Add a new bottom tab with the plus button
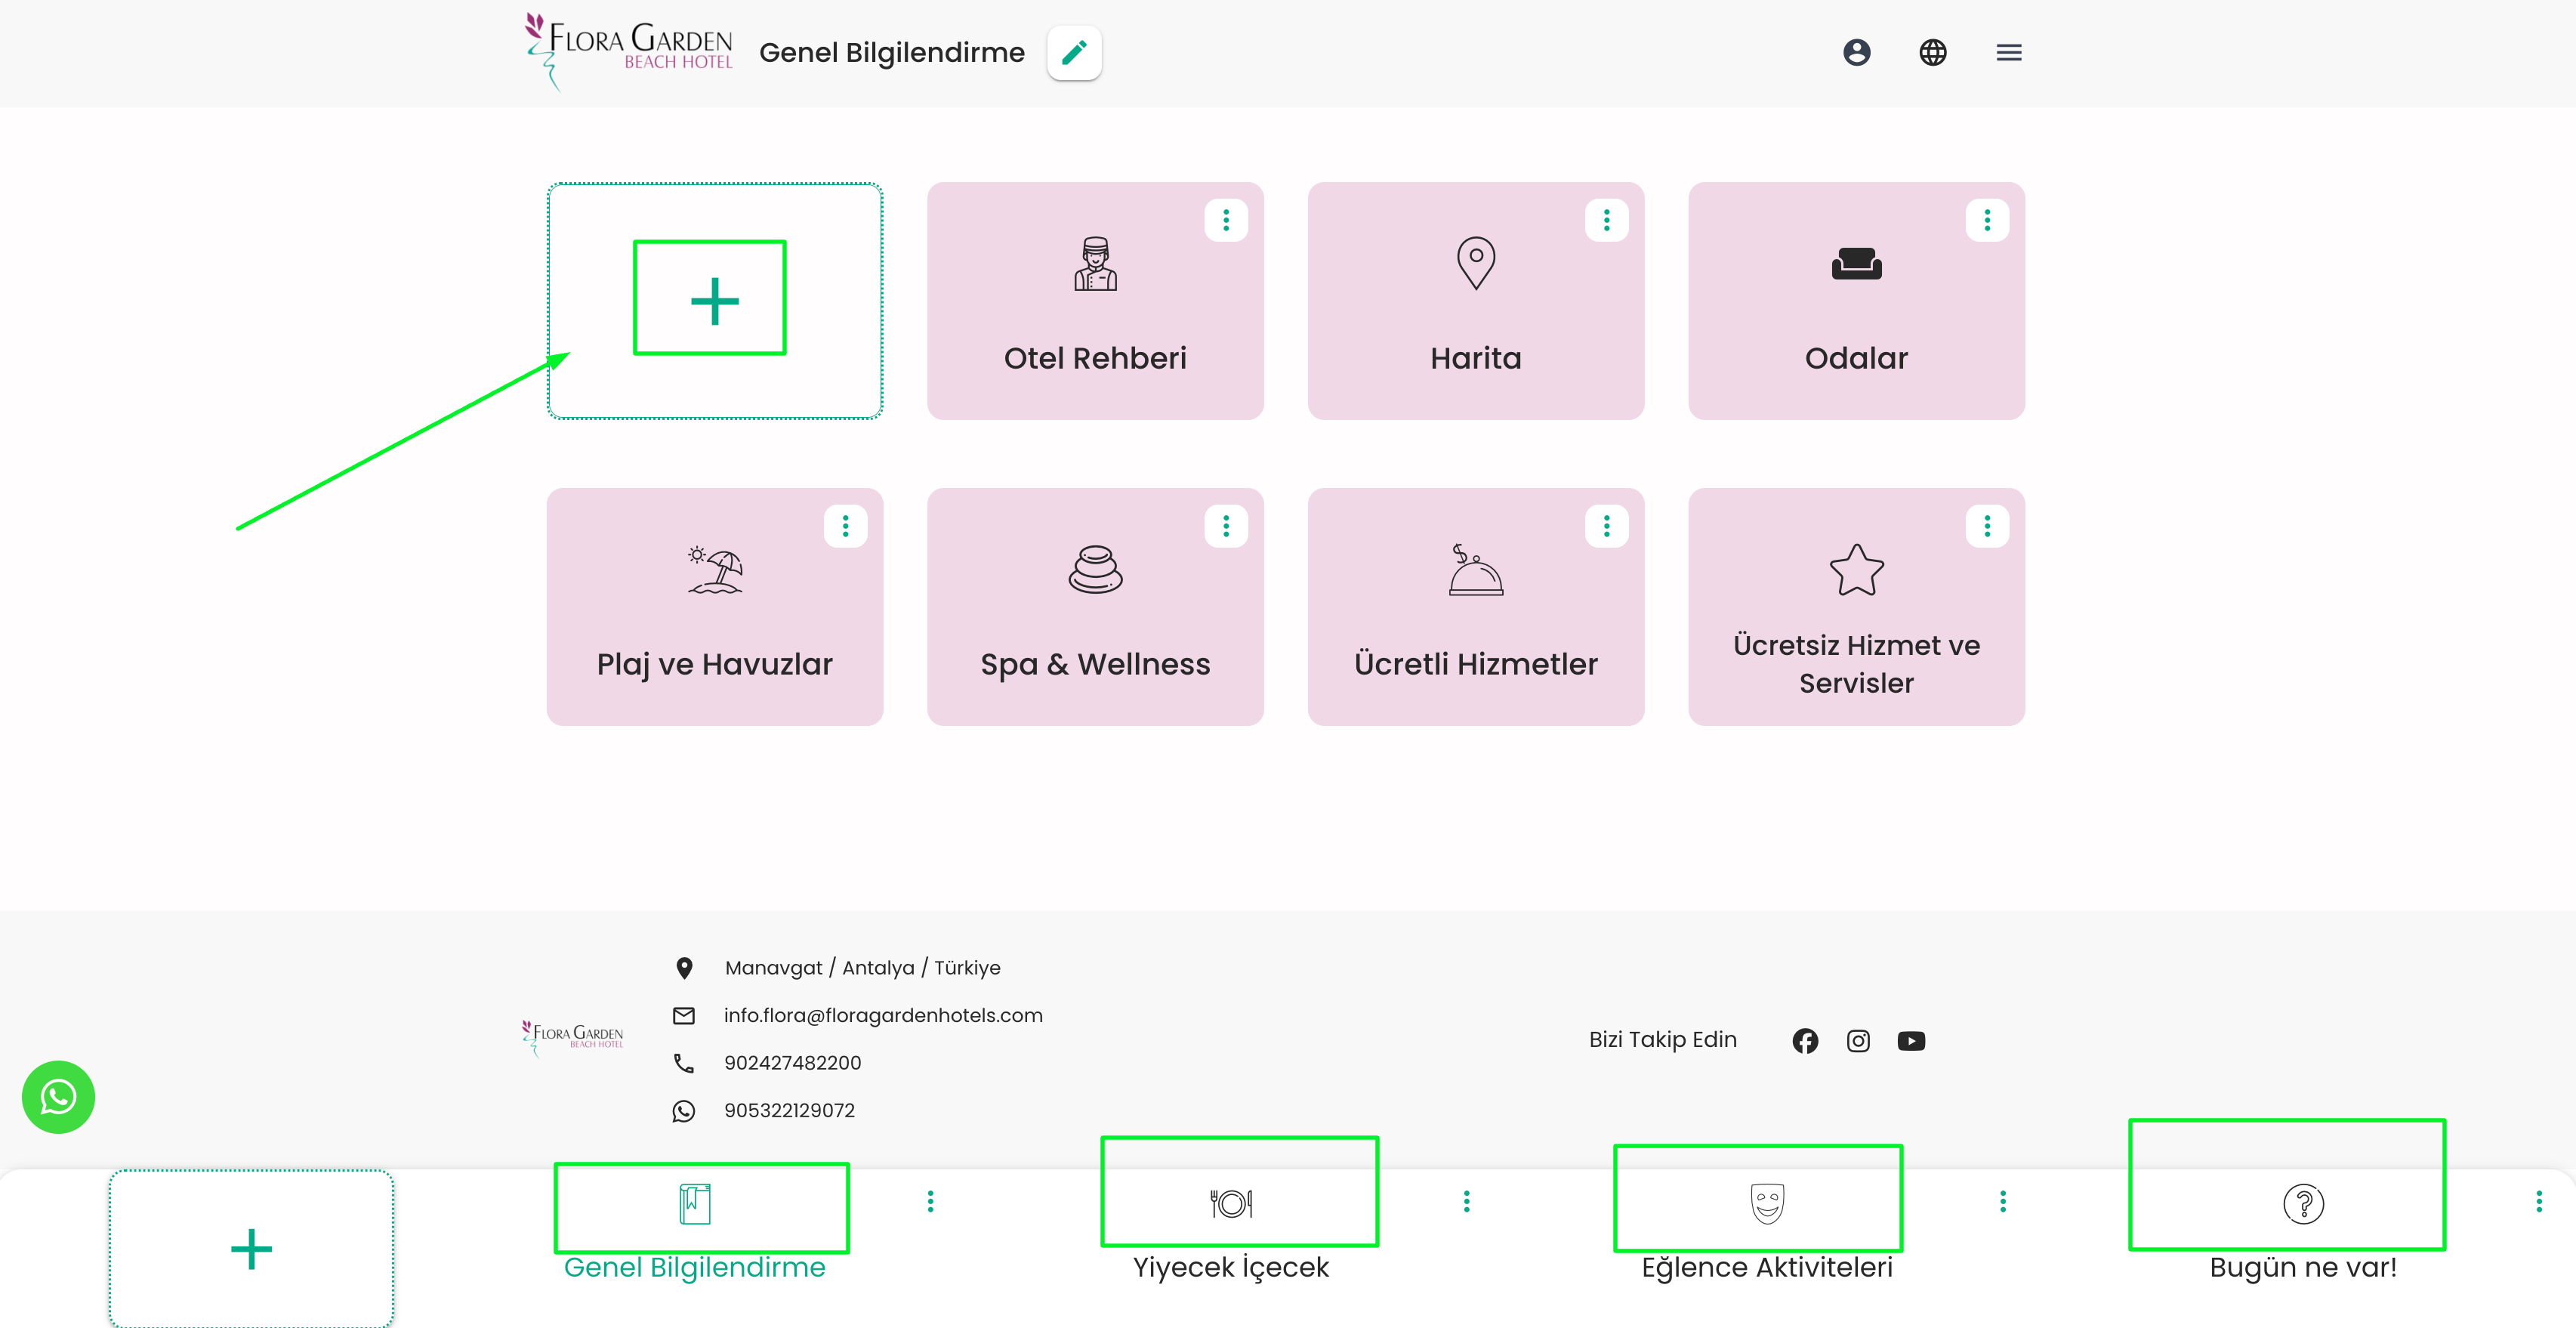 (x=251, y=1249)
